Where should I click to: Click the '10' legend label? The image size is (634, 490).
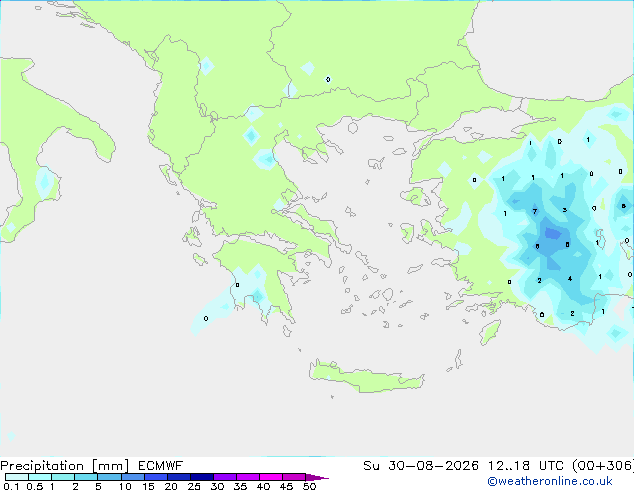125,486
